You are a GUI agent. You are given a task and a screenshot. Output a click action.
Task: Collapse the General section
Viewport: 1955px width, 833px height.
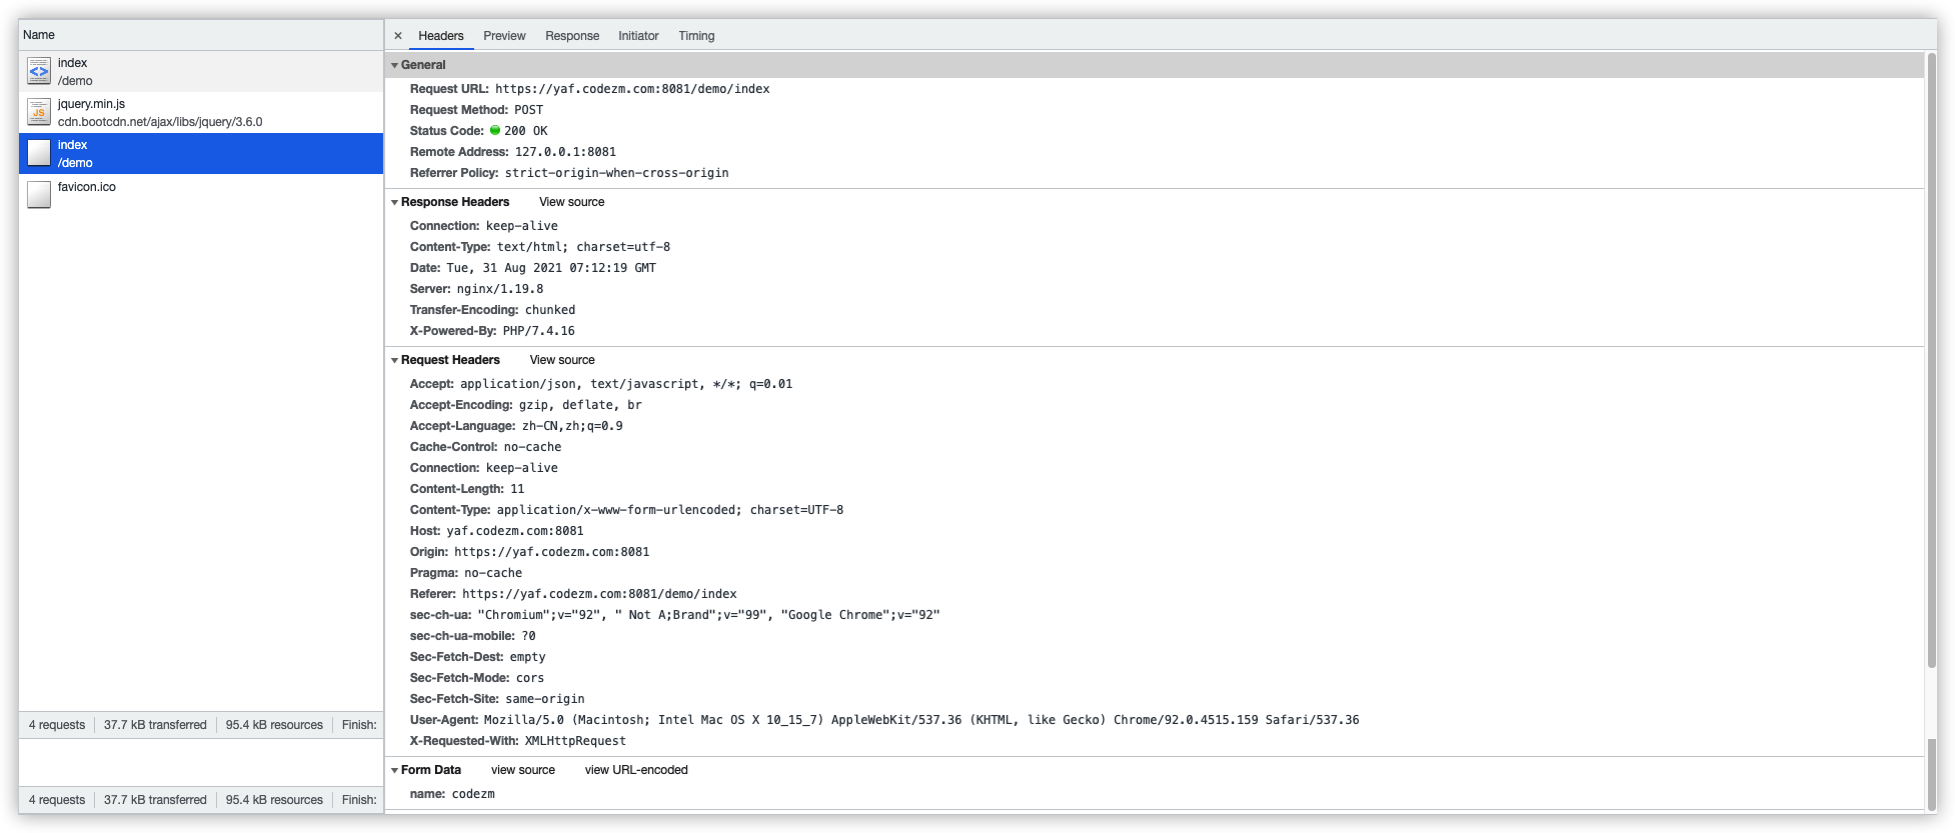395,65
